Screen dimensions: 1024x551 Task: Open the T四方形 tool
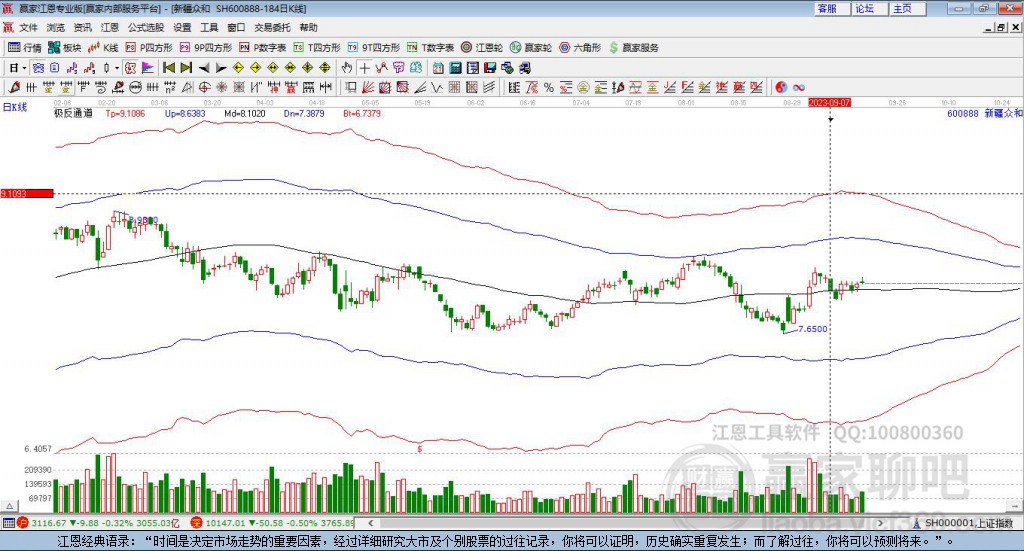click(317, 48)
